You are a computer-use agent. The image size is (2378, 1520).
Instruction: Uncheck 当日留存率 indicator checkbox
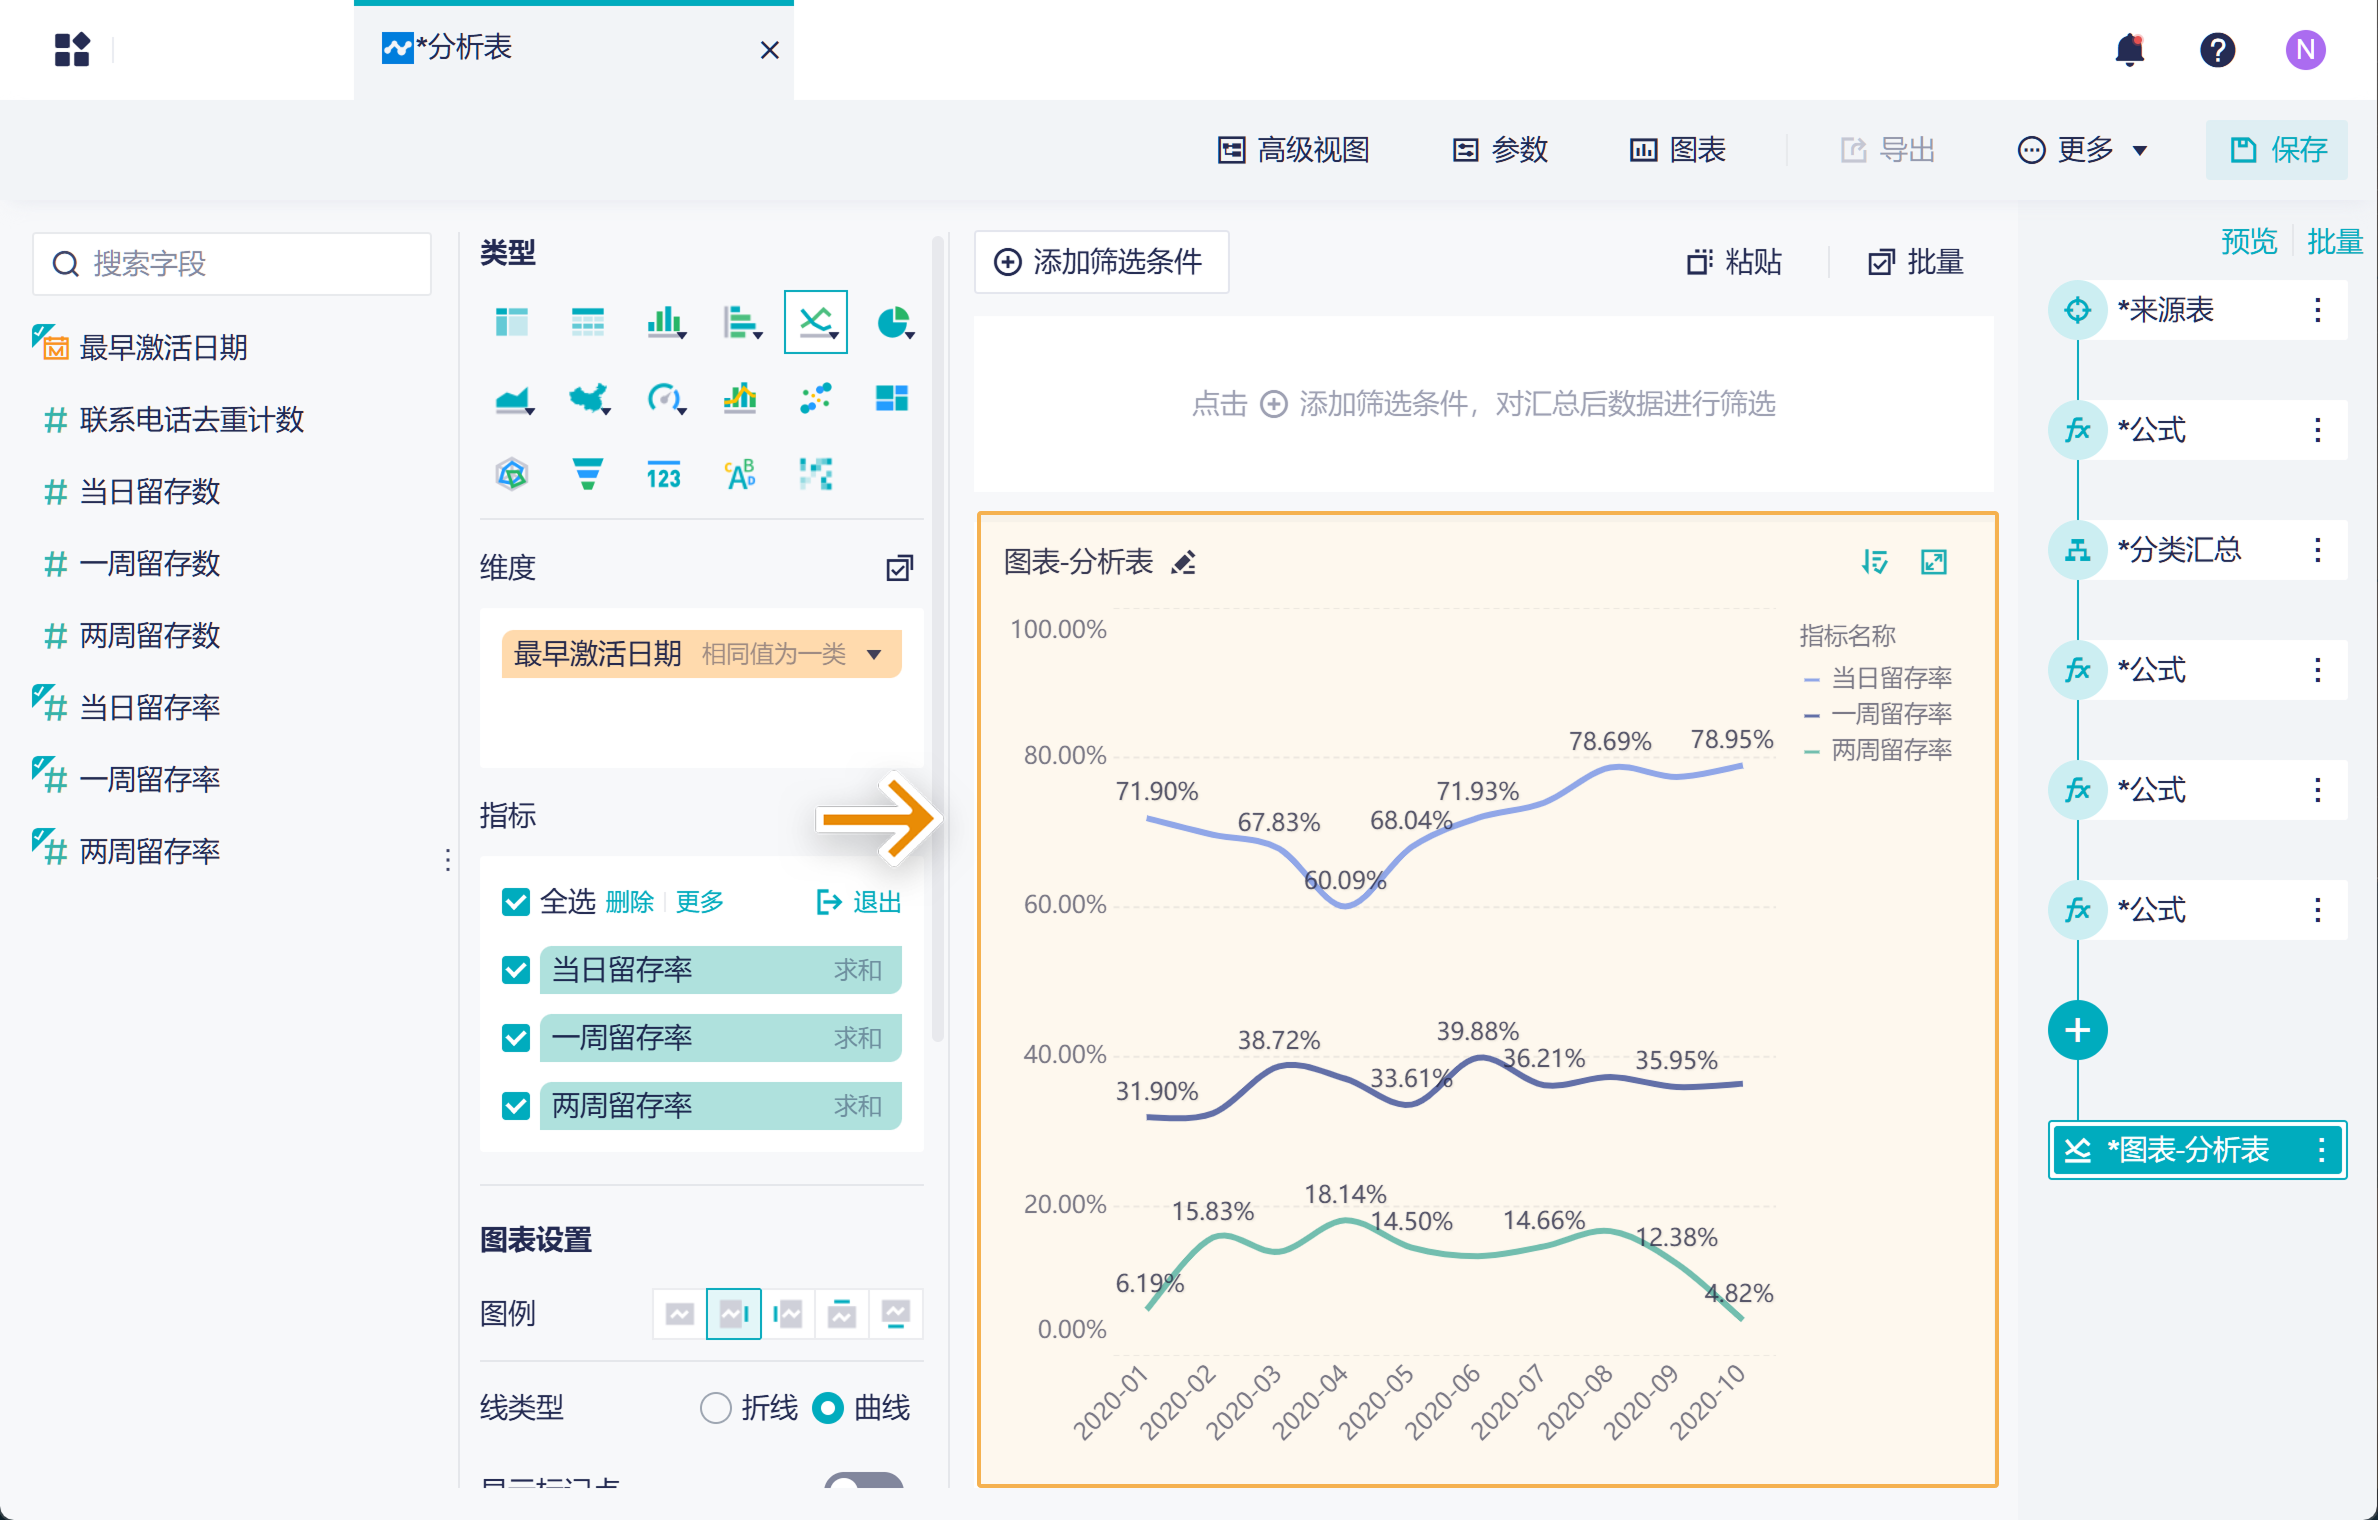click(516, 970)
